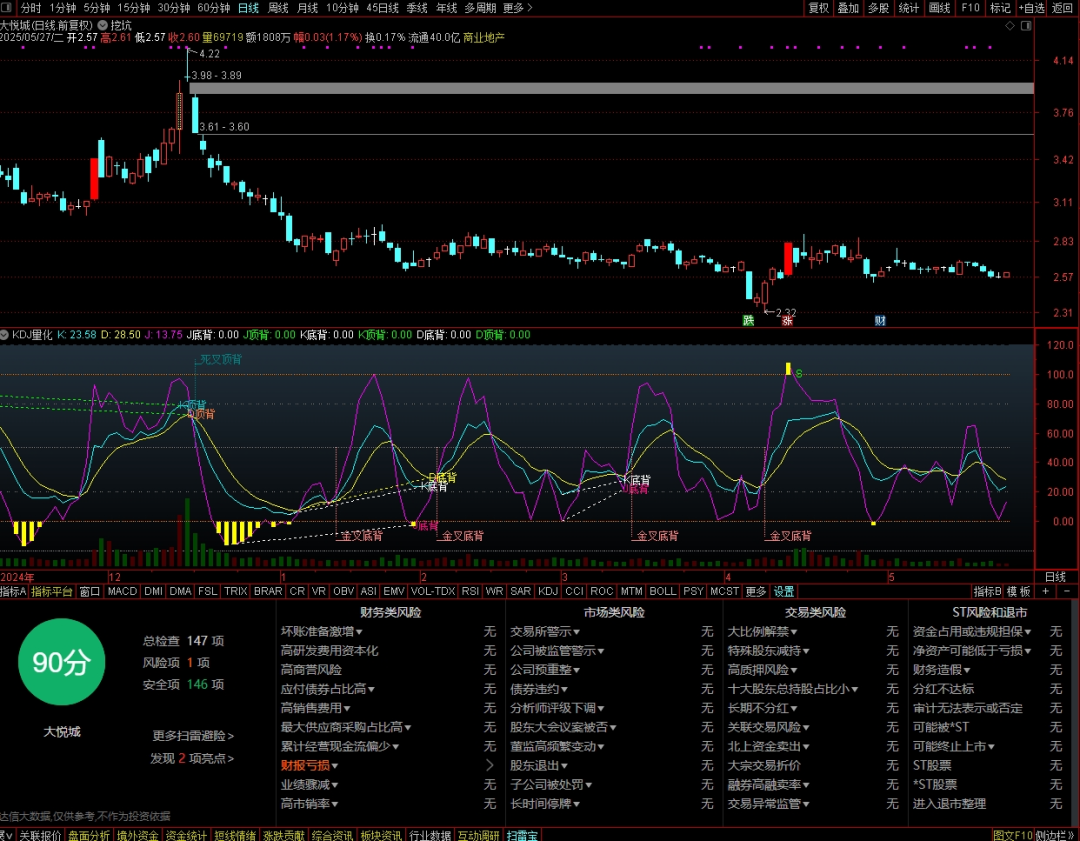The image size is (1080, 841).
Task: Toggle 复权 price adjustment
Action: pos(818,8)
